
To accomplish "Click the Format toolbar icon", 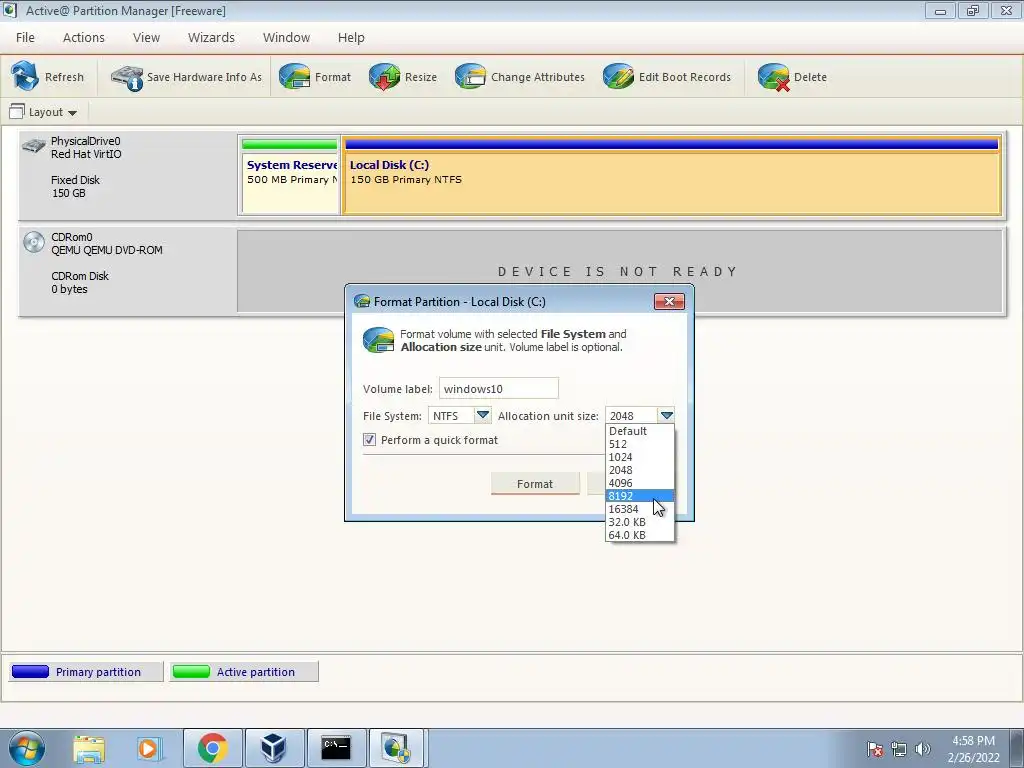I will pos(295,76).
